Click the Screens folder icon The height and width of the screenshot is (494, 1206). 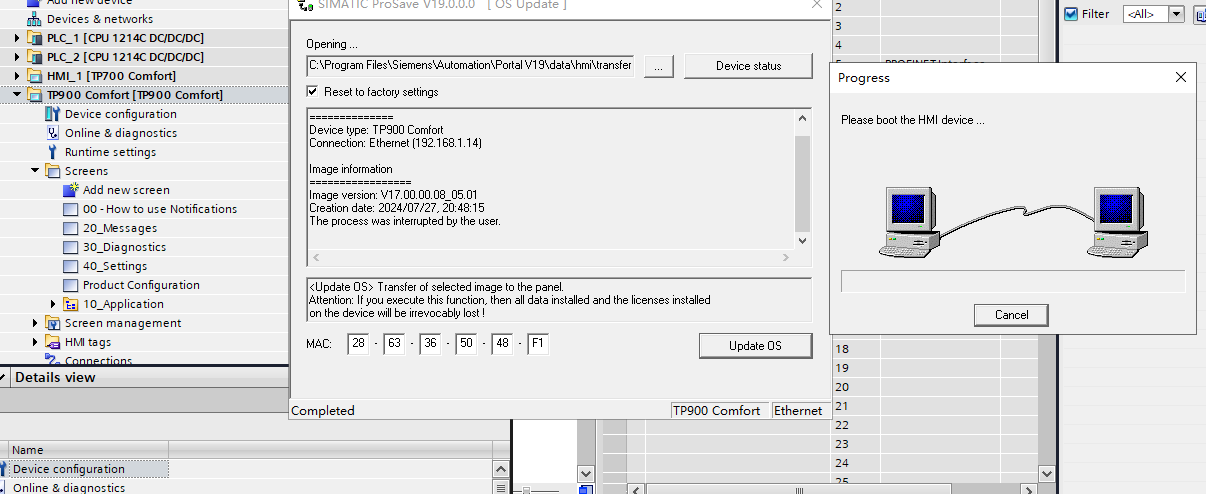point(53,171)
